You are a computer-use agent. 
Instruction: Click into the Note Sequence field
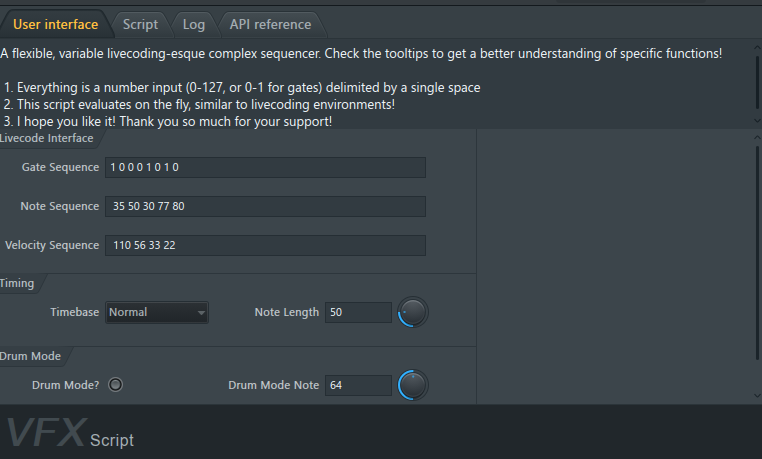pos(265,206)
